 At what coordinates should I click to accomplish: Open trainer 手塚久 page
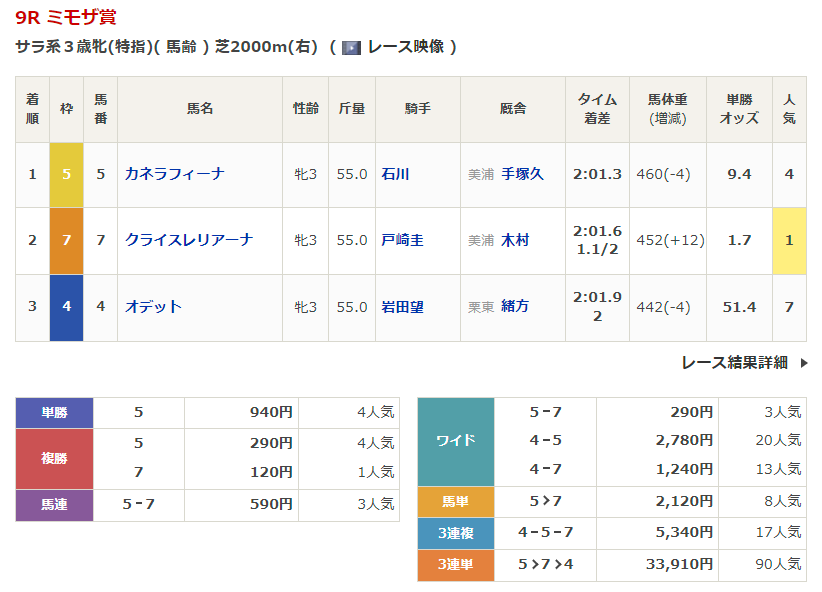pyautogui.click(x=522, y=174)
